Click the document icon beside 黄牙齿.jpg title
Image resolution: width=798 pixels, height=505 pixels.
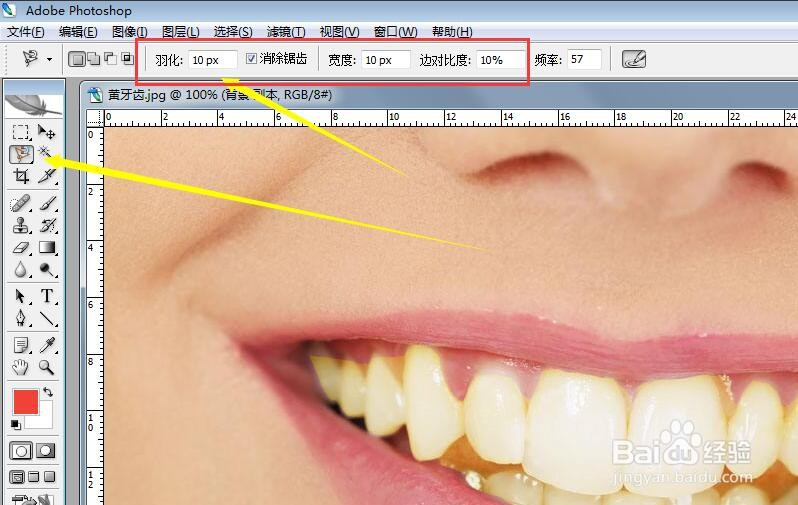[95, 95]
